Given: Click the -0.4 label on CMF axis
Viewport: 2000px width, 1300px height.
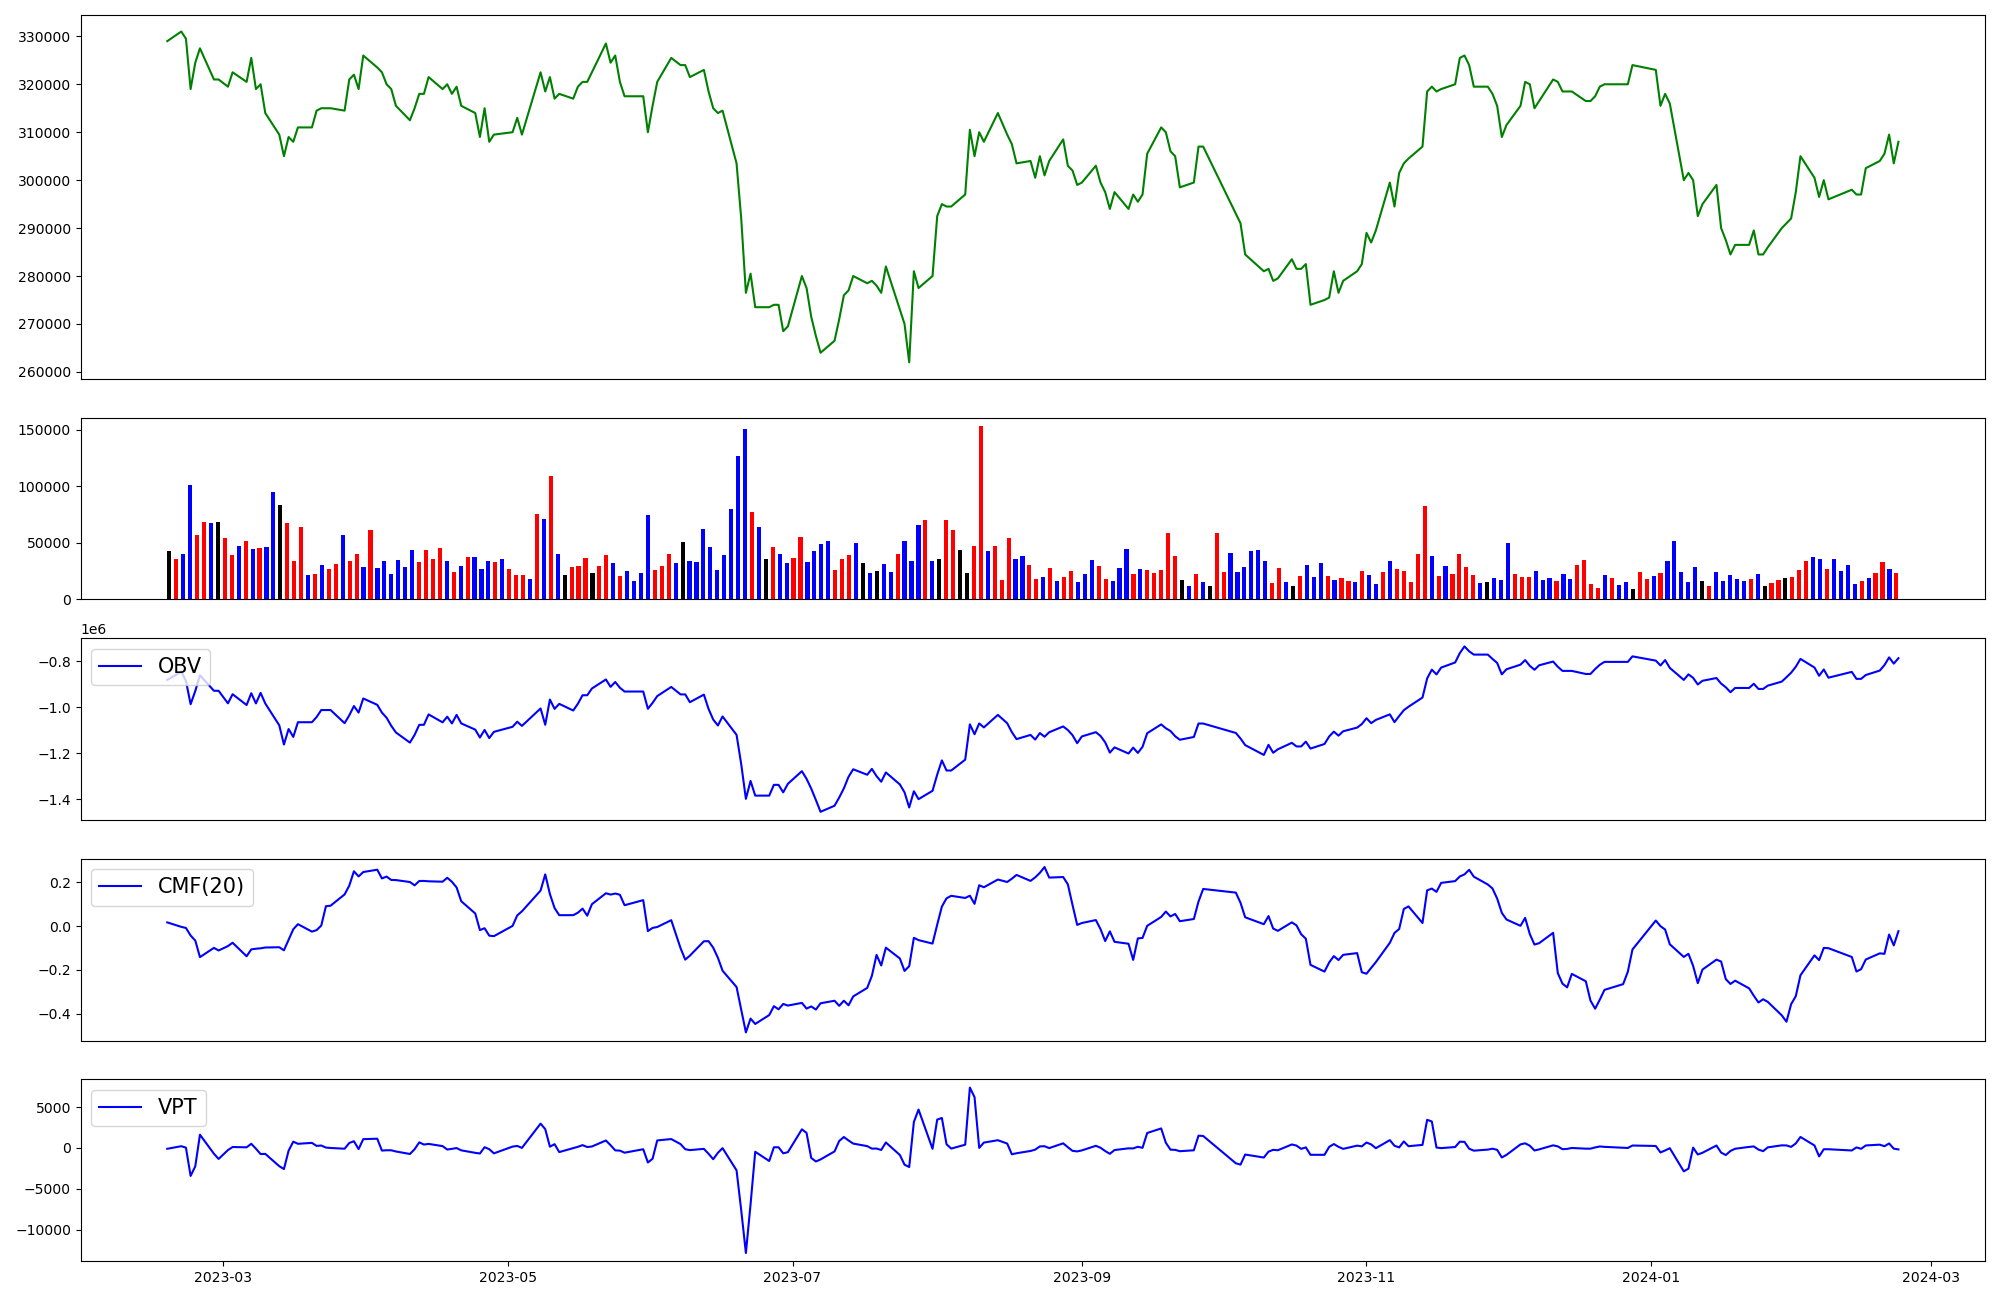Looking at the screenshot, I should 56,1015.
